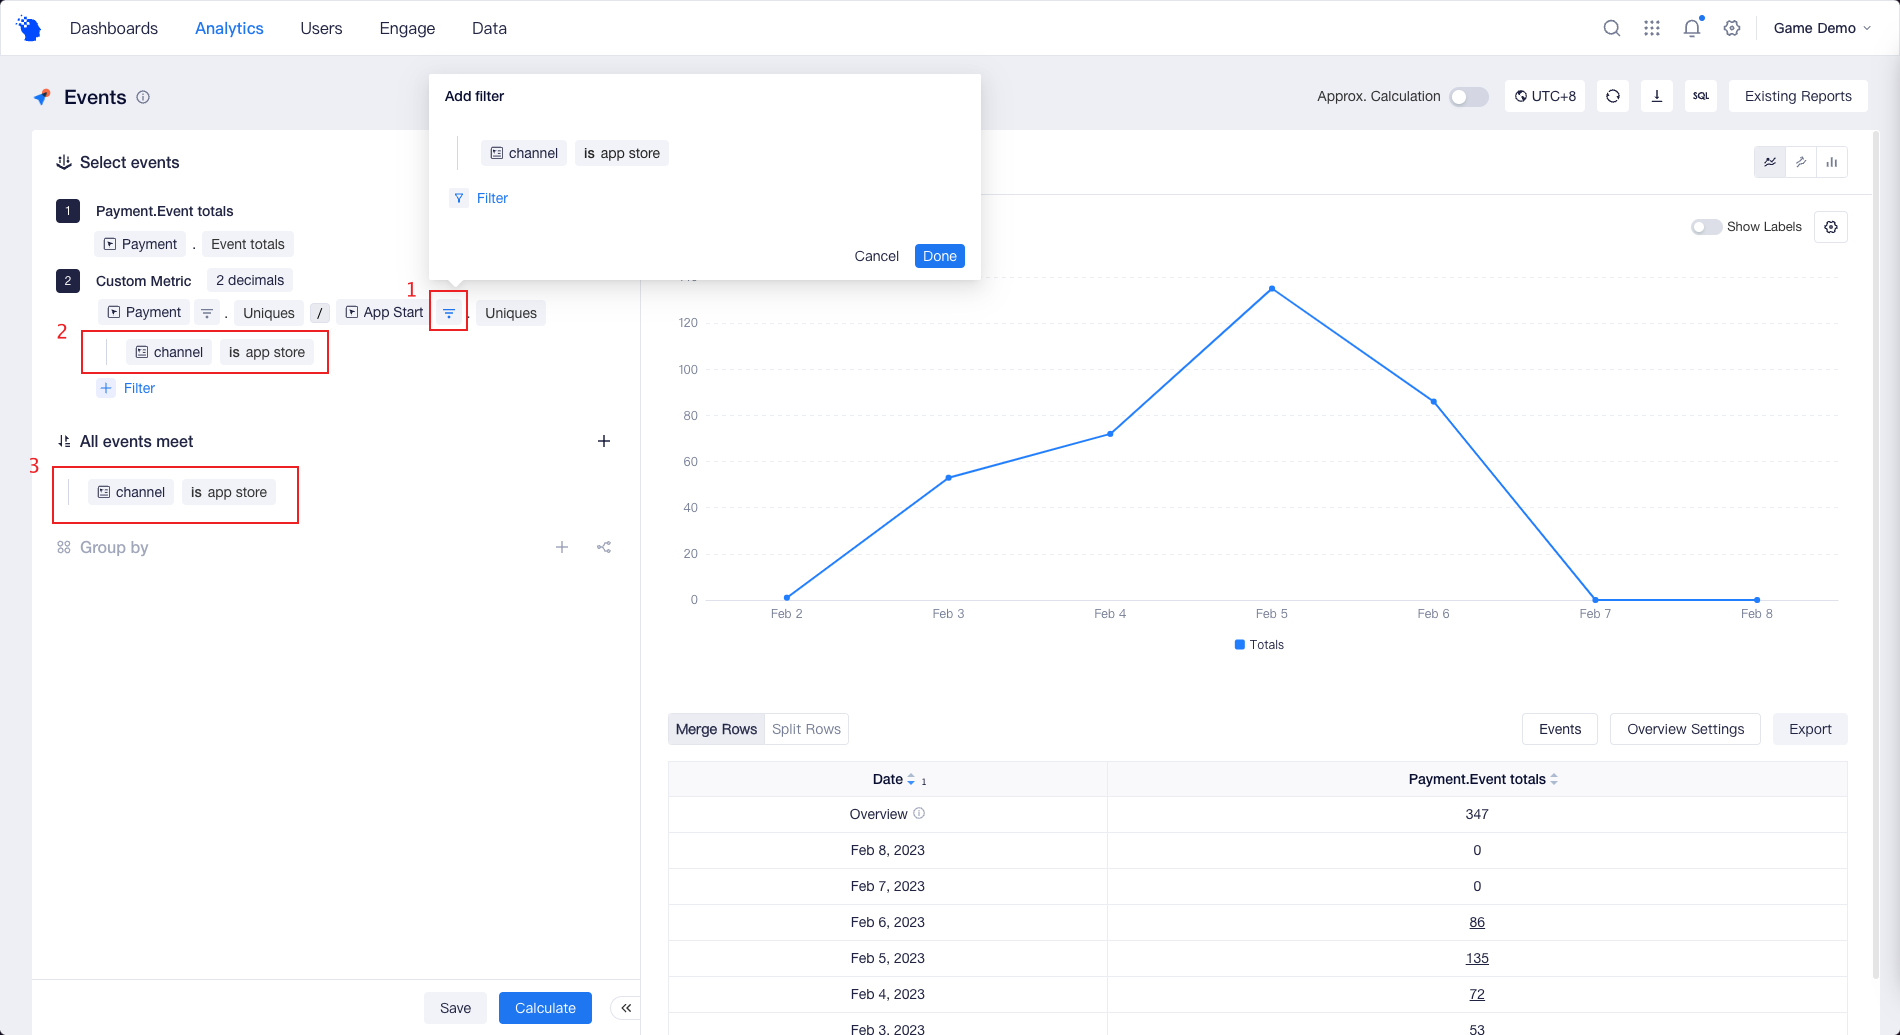Open global search
This screenshot has width=1900, height=1035.
(x=1611, y=28)
